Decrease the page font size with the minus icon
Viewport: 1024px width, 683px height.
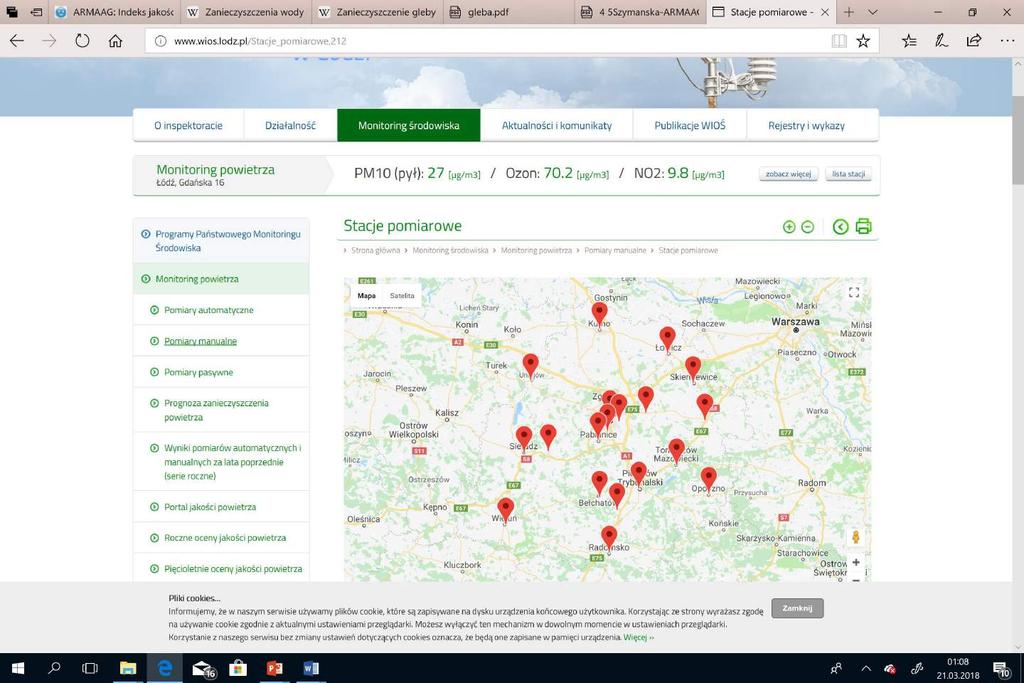[808, 227]
